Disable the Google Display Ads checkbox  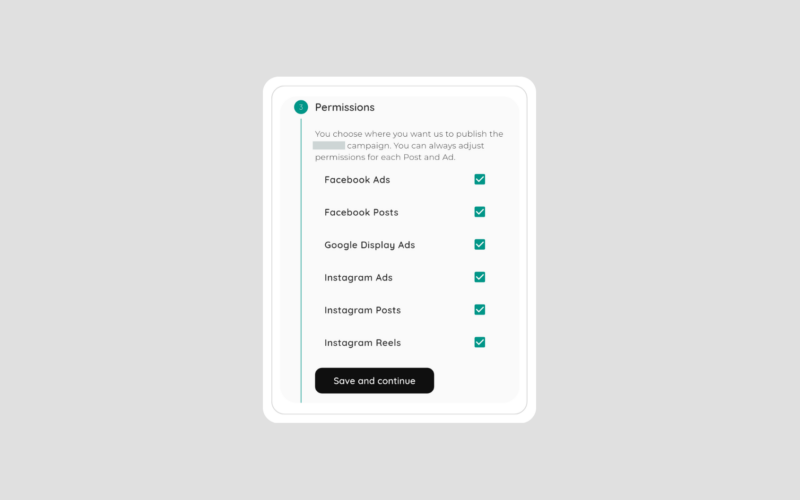[480, 244]
